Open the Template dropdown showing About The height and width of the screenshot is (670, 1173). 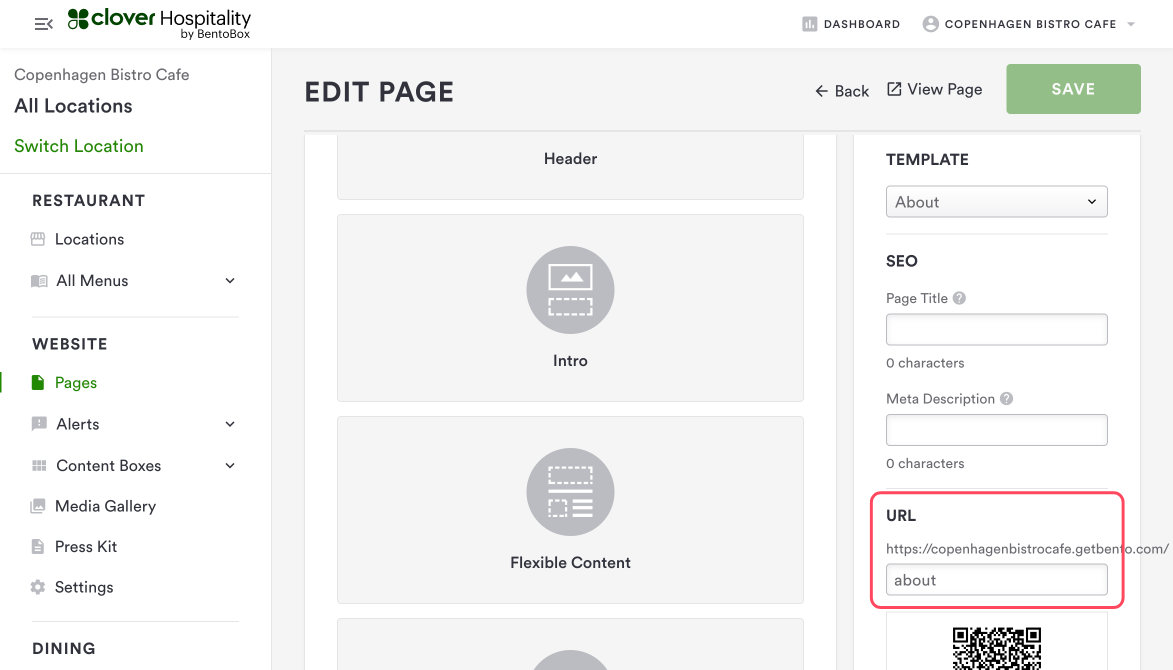pyautogui.click(x=996, y=202)
